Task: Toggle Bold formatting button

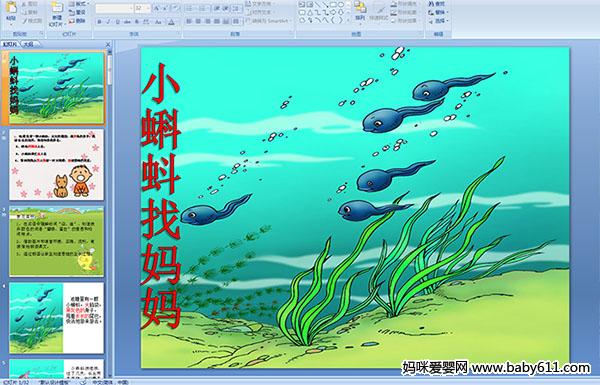Action: point(99,22)
